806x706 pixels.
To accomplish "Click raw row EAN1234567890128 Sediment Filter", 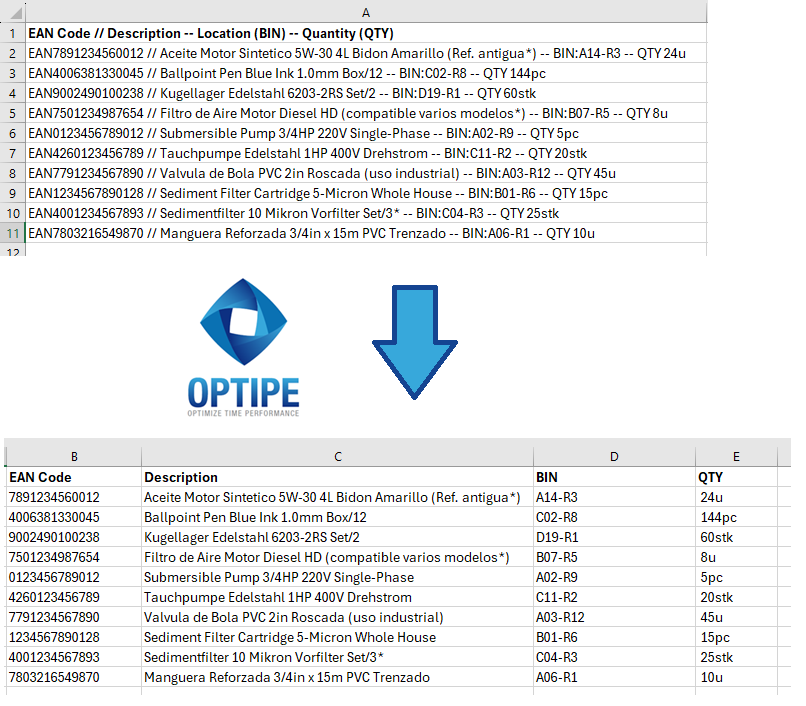I will click(366, 194).
